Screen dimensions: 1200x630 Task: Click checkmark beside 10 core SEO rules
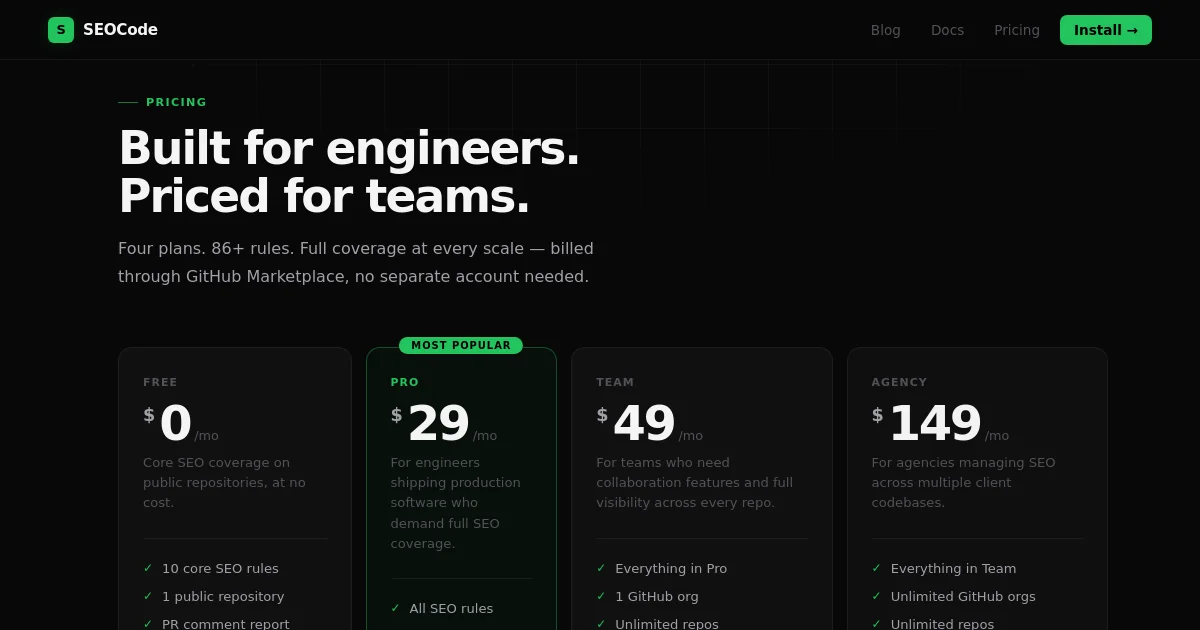(x=148, y=568)
